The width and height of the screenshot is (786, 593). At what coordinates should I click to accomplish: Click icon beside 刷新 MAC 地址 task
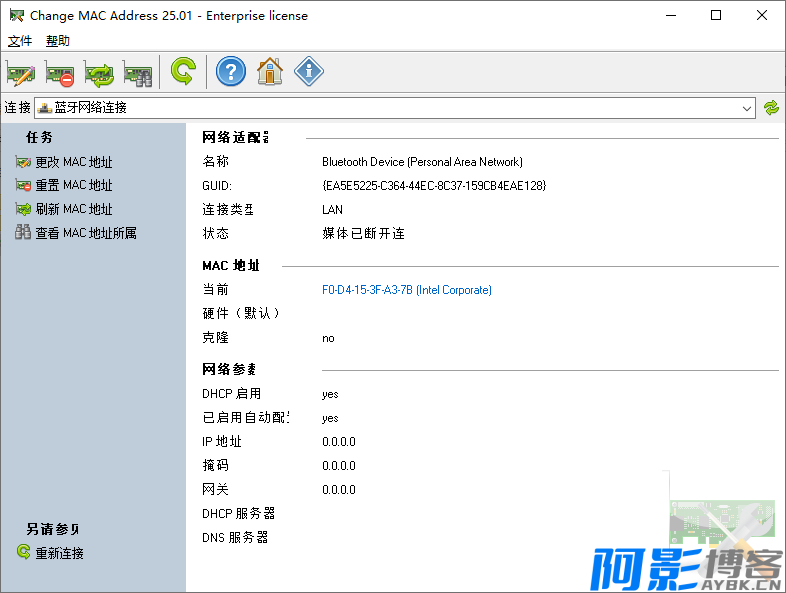click(23, 209)
